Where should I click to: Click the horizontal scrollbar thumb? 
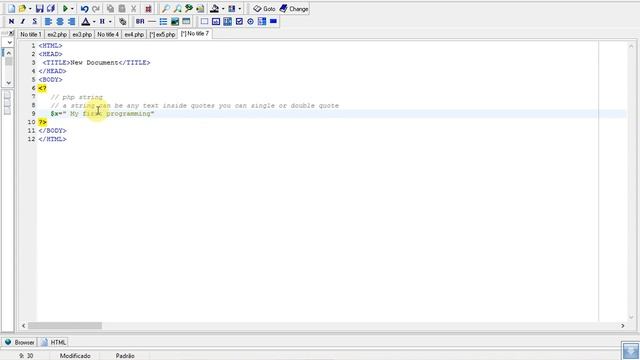click(x=65, y=326)
